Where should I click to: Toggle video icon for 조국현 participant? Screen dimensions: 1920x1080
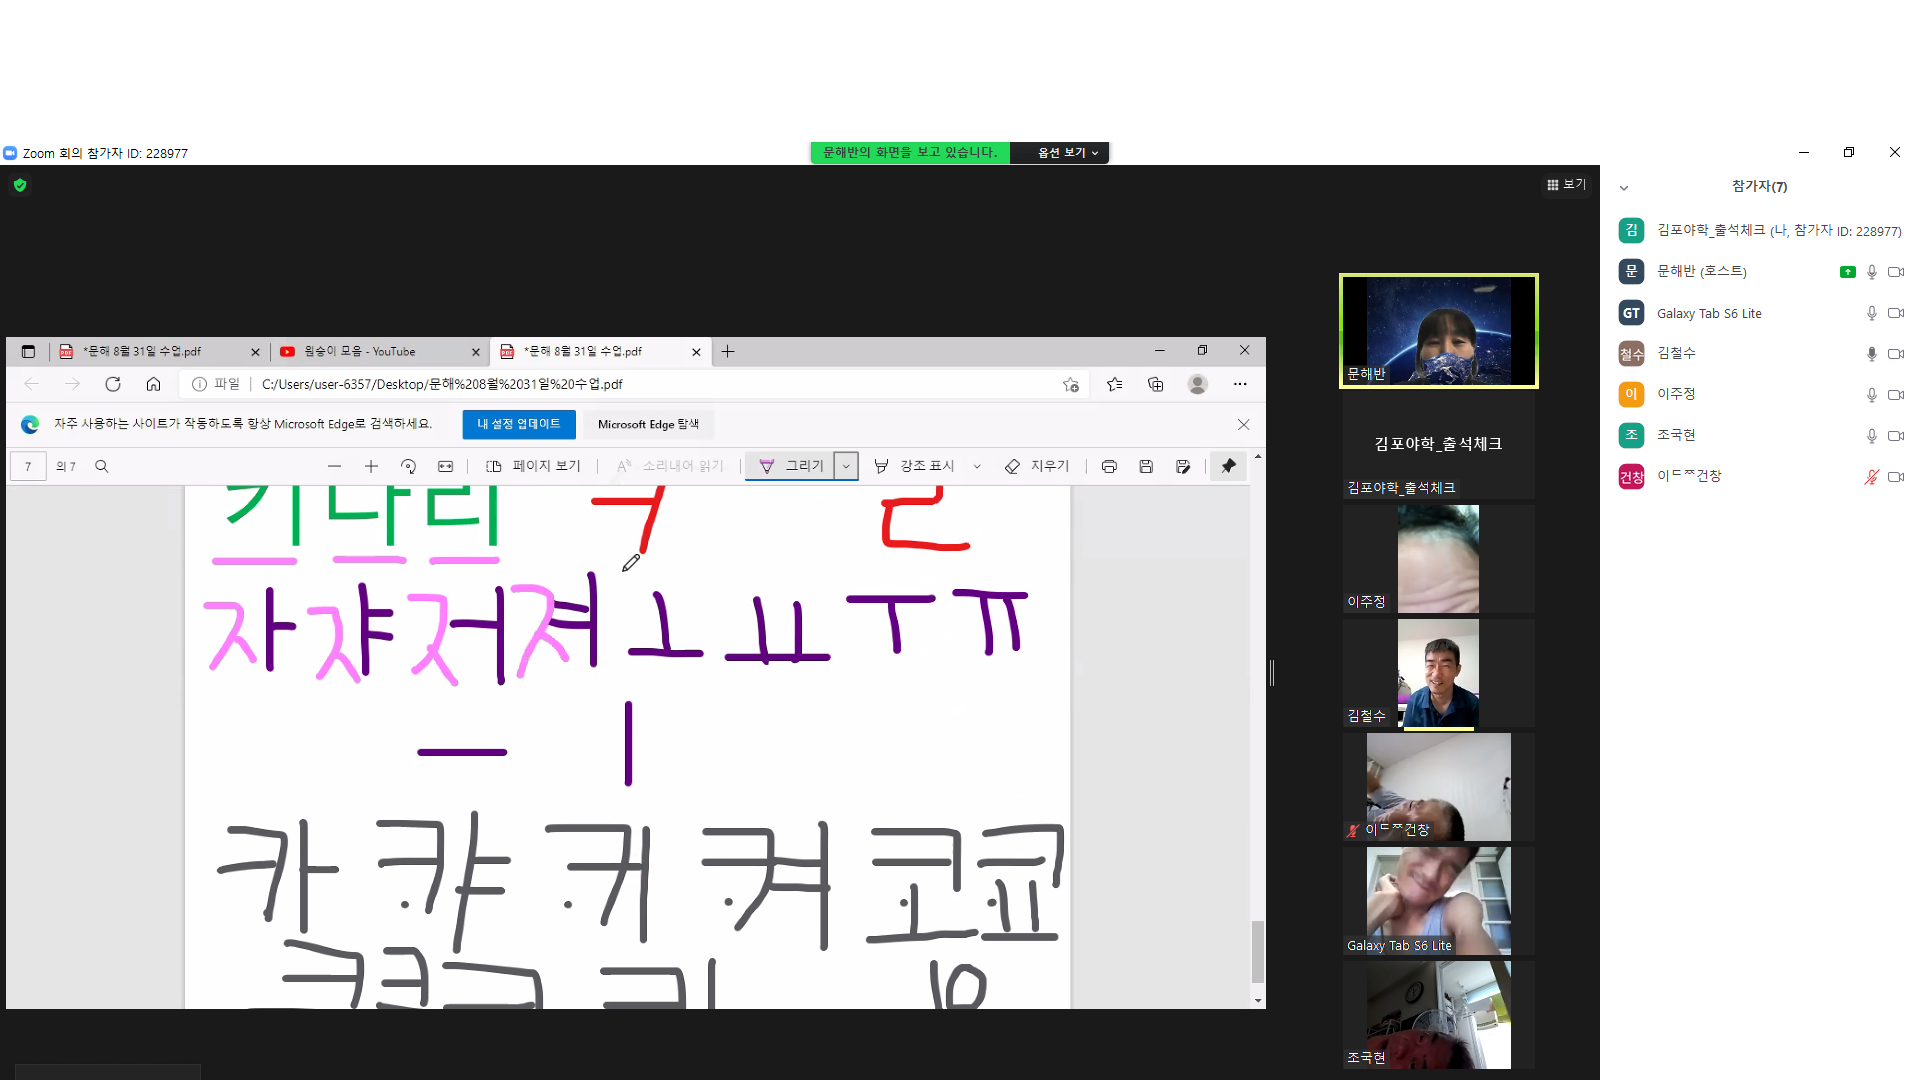(x=1895, y=436)
